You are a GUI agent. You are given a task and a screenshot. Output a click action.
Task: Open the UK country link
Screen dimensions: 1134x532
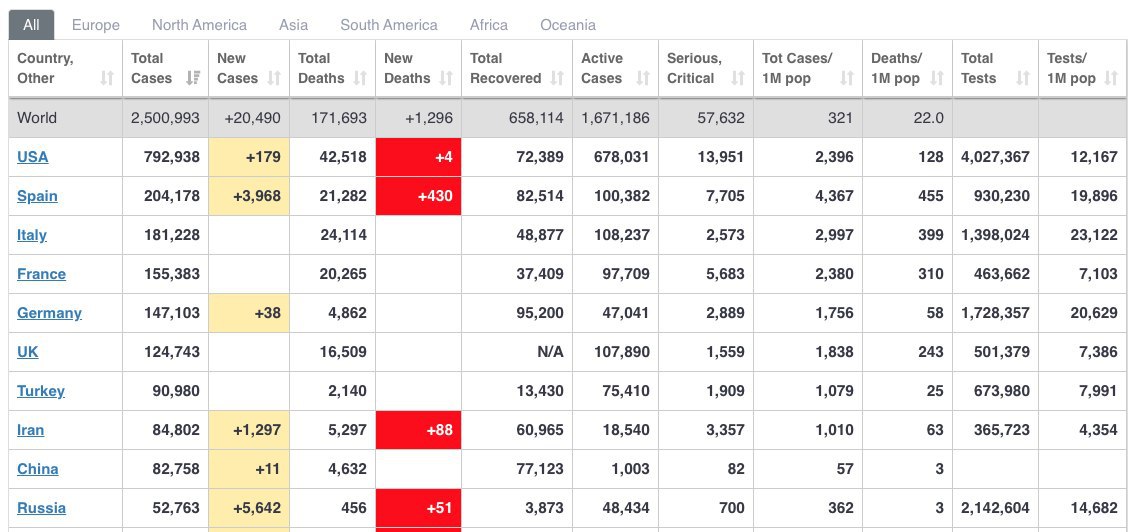click(27, 352)
